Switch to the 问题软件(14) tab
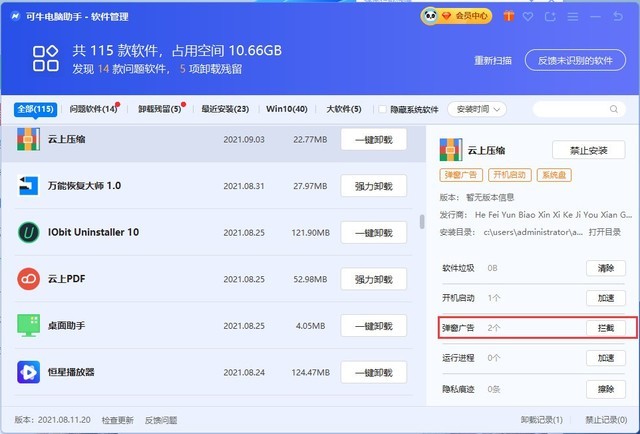This screenshot has width=640, height=434. (x=93, y=109)
